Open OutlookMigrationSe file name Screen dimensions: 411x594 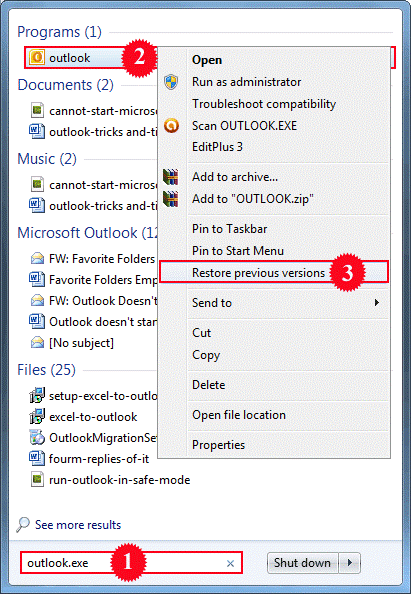[103, 438]
